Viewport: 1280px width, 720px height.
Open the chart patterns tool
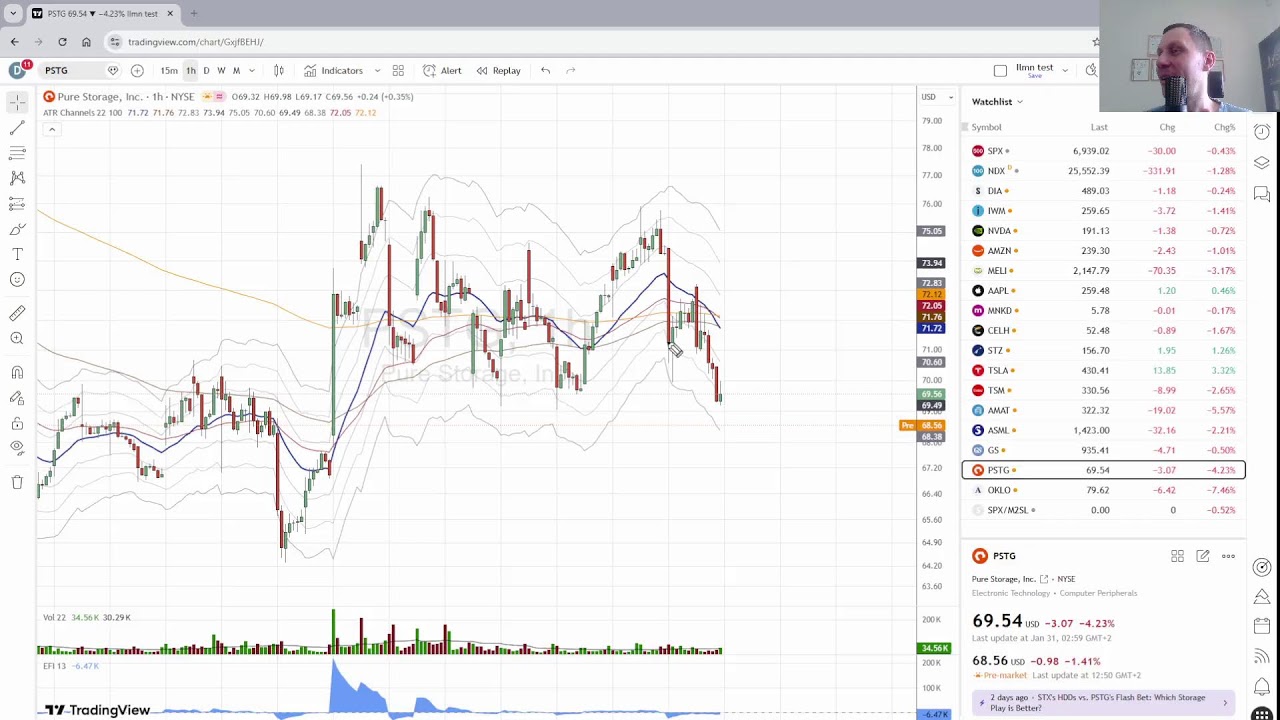[17, 178]
